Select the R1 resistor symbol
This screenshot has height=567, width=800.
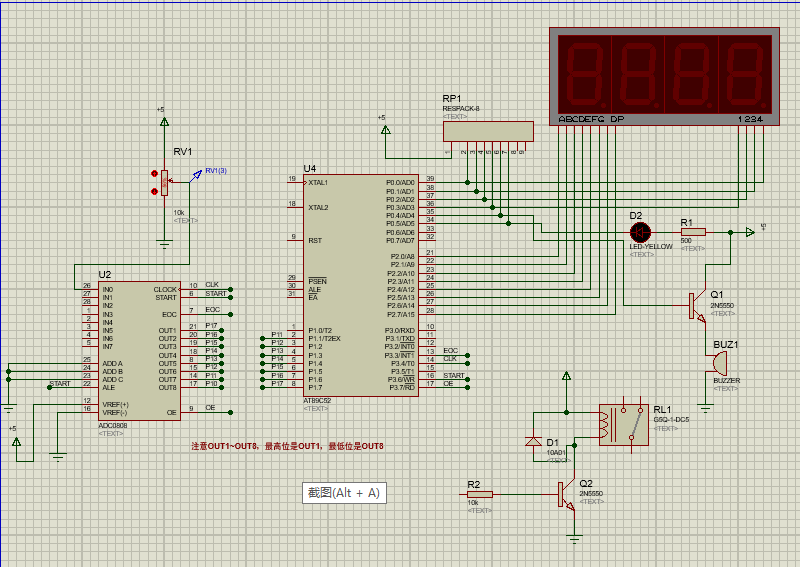click(693, 232)
